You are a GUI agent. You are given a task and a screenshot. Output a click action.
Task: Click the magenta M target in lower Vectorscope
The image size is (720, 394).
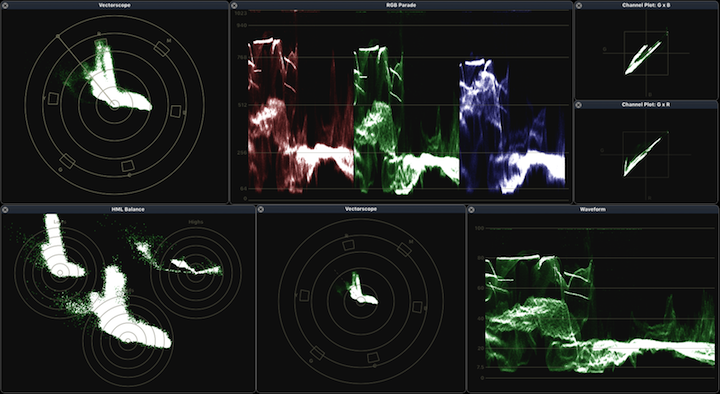coord(404,250)
